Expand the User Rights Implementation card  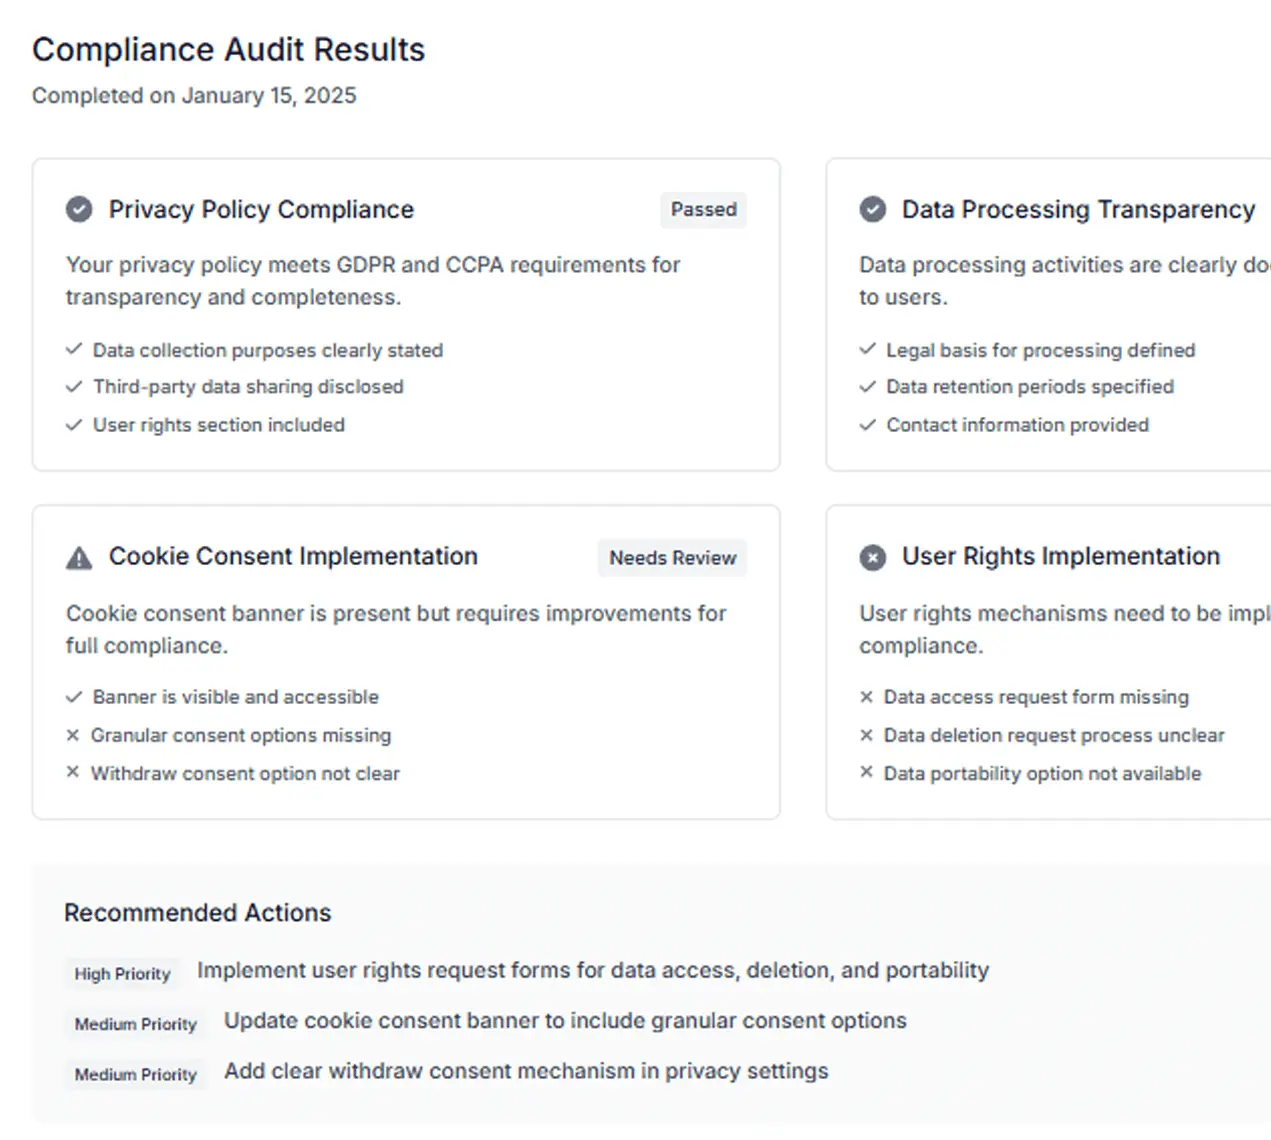coord(1060,557)
